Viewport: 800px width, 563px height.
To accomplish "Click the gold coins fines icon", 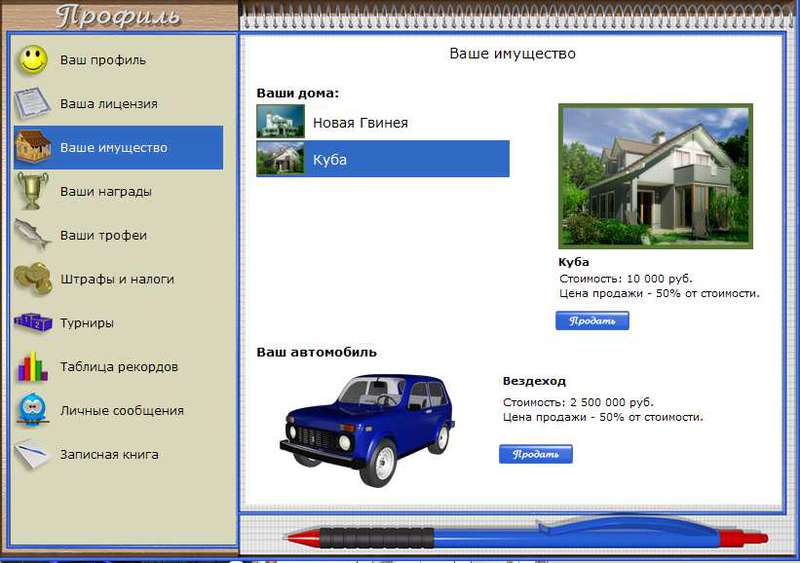I will pyautogui.click(x=33, y=279).
